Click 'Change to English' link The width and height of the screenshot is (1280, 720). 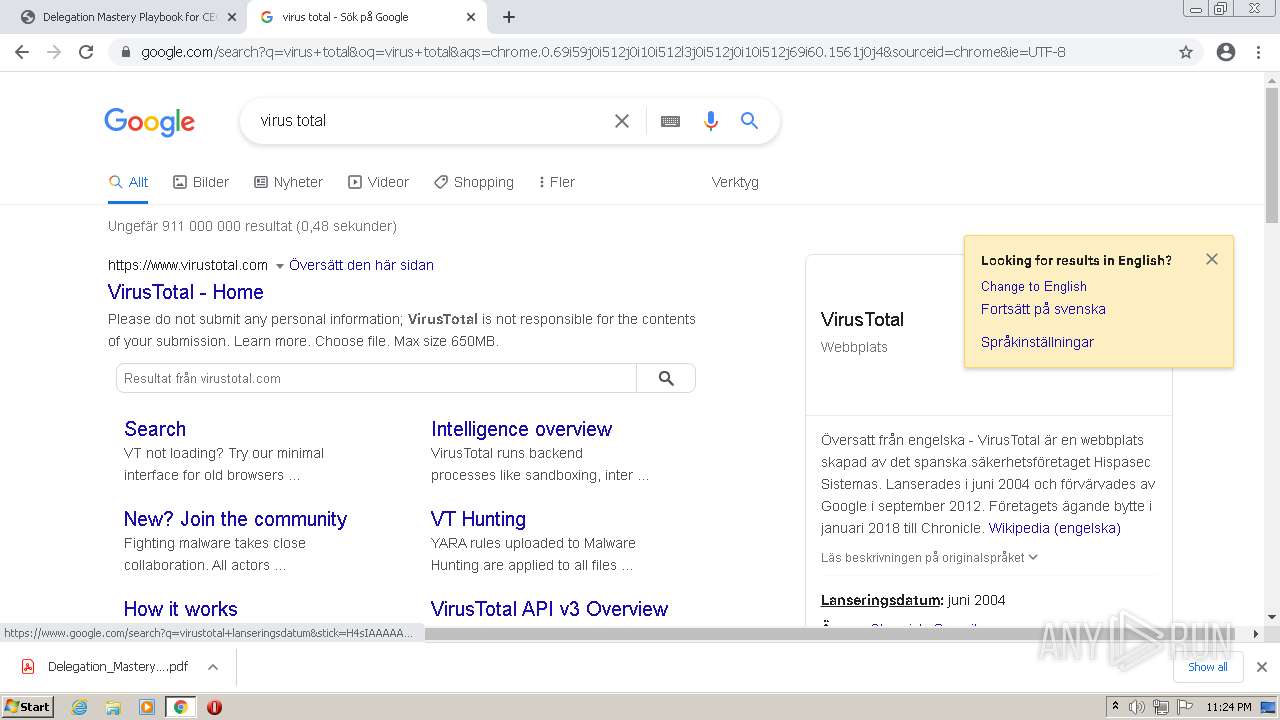point(1034,286)
